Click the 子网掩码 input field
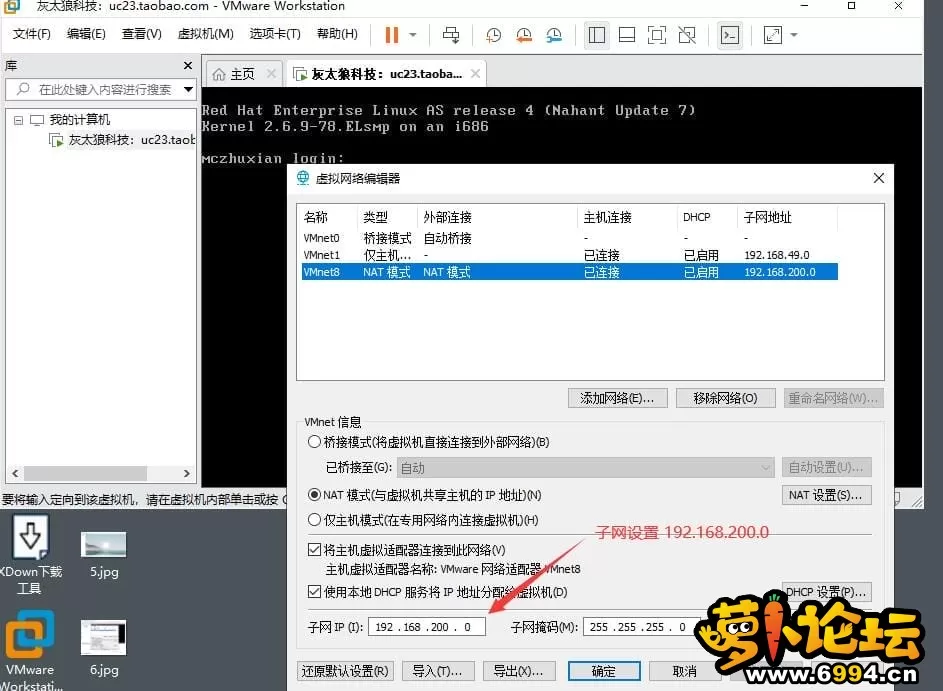 pyautogui.click(x=640, y=627)
